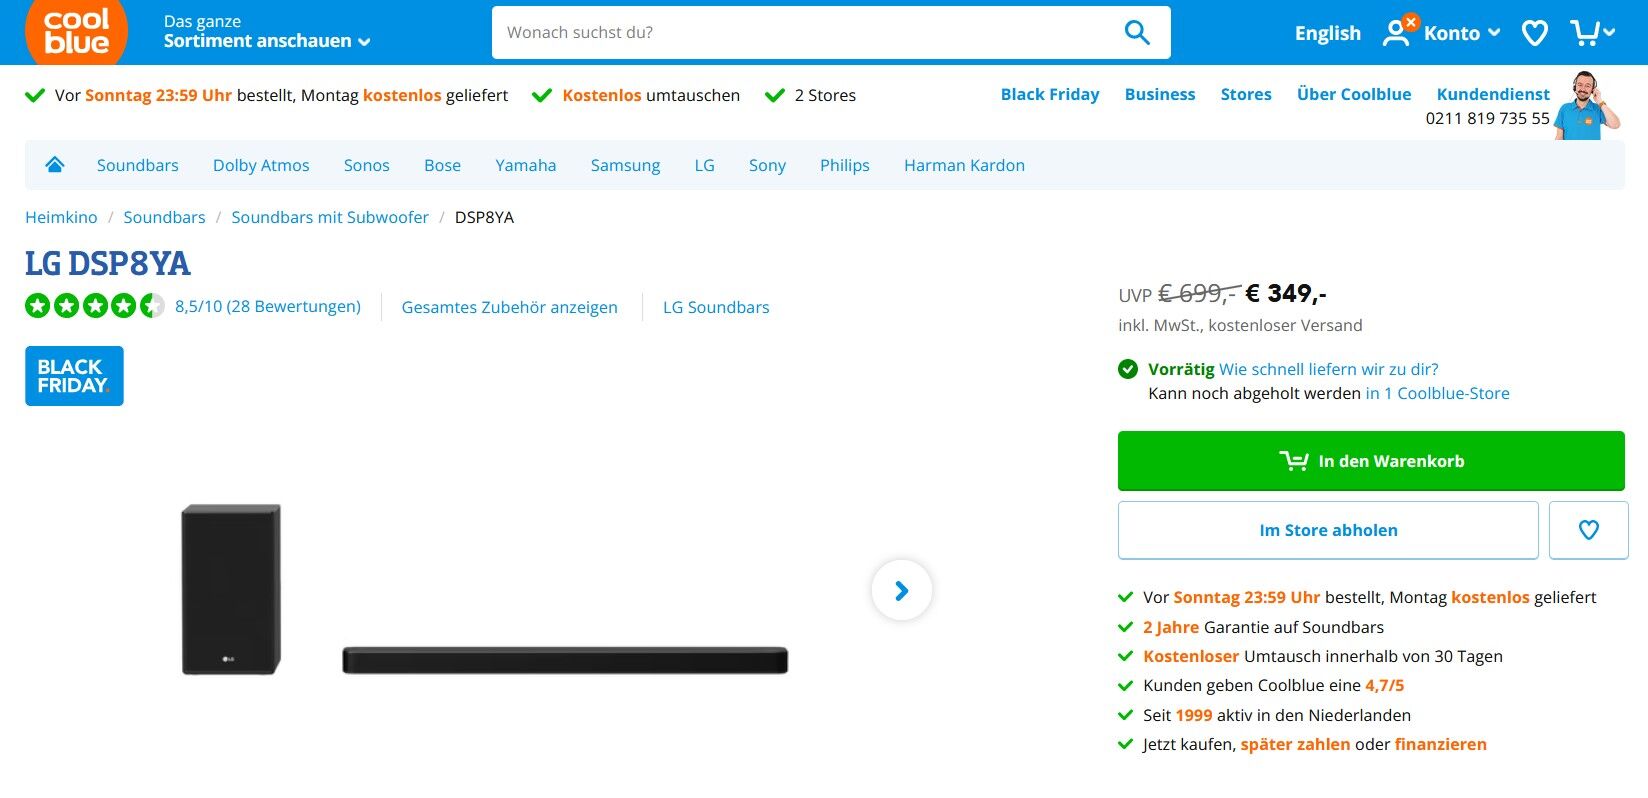Screen dimensions: 1648x798
Task: Select Samsung category tab
Action: [625, 165]
